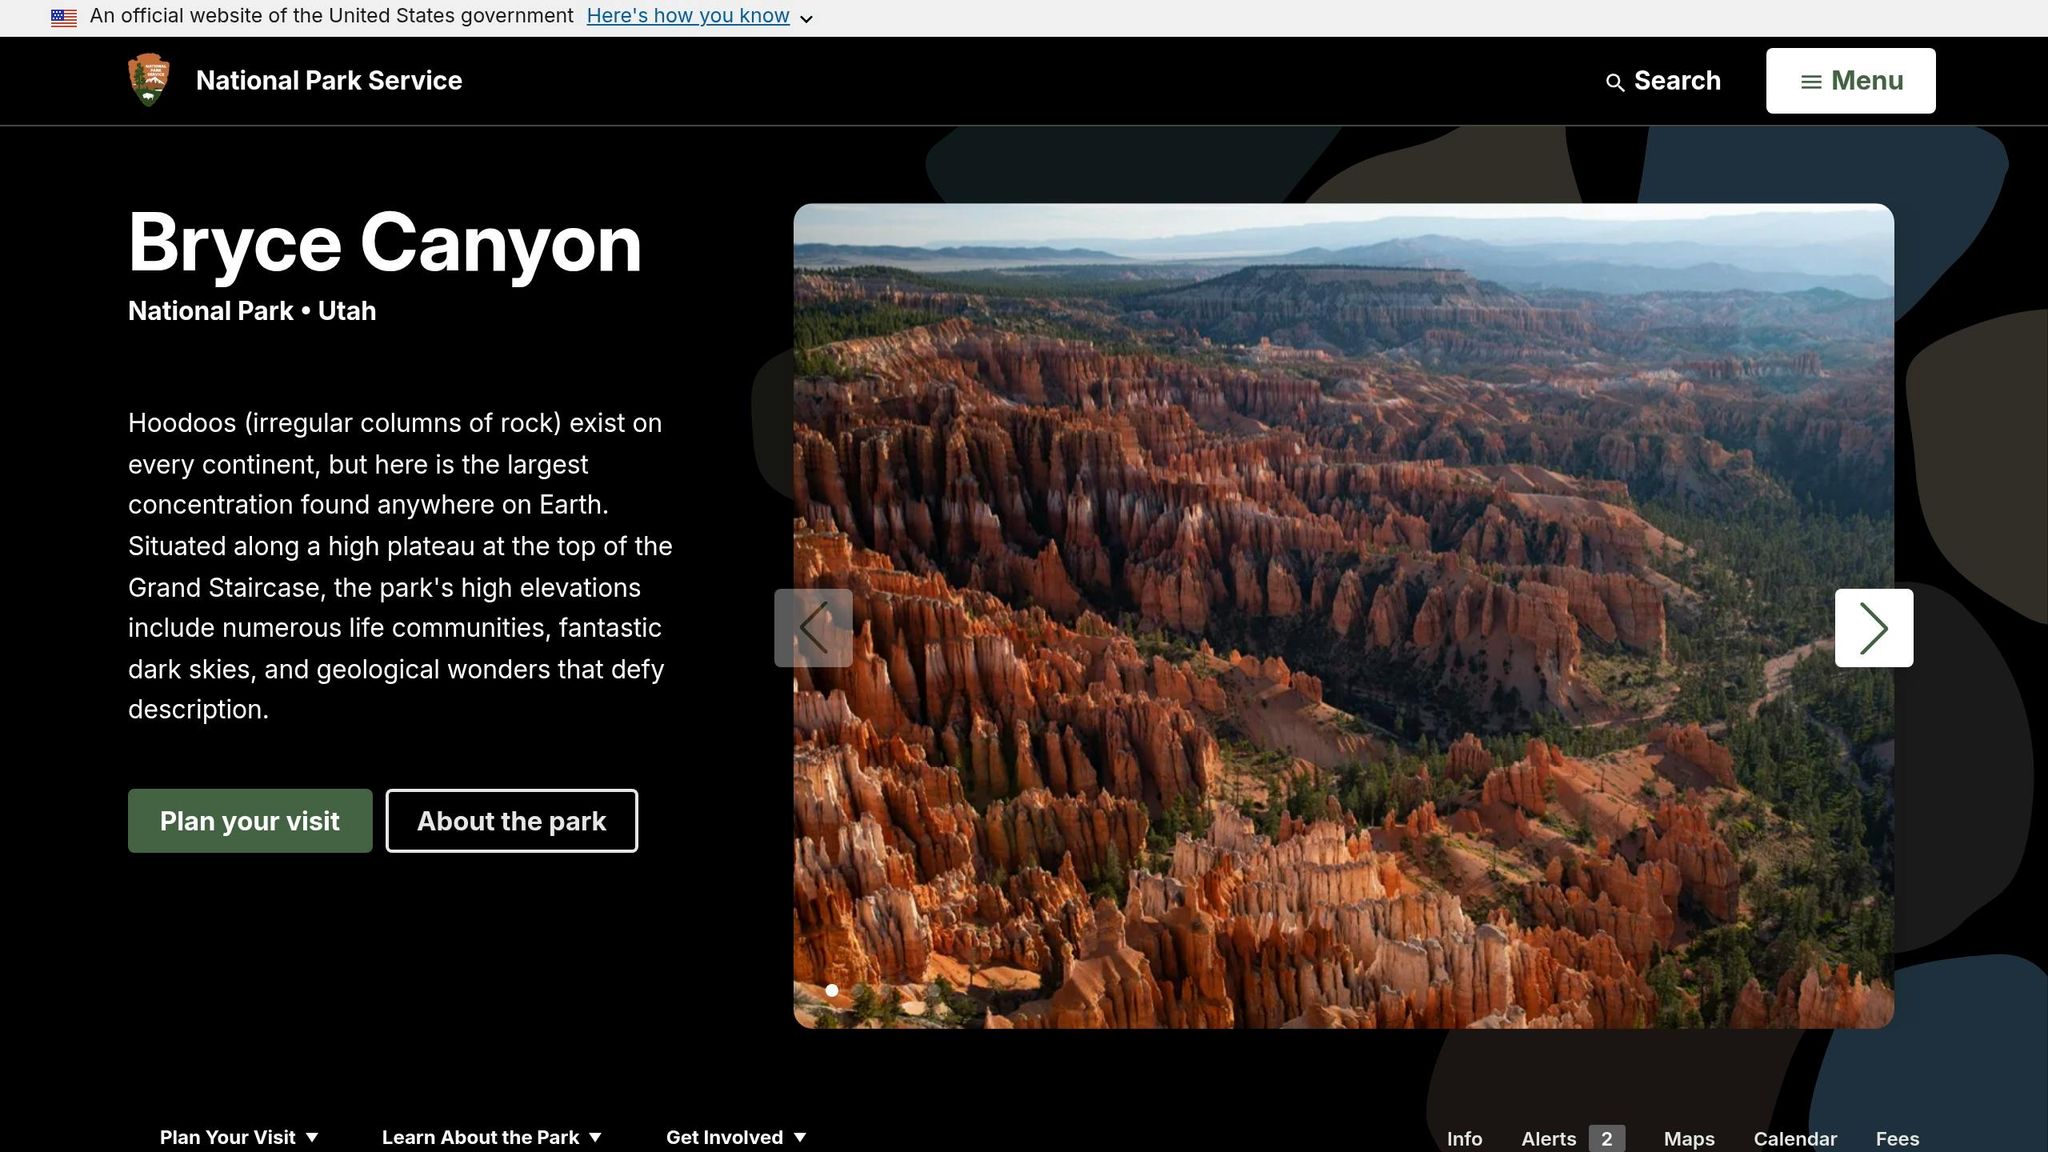2048x1152 pixels.
Task: Click the search magnifier icon
Action: click(x=1614, y=82)
